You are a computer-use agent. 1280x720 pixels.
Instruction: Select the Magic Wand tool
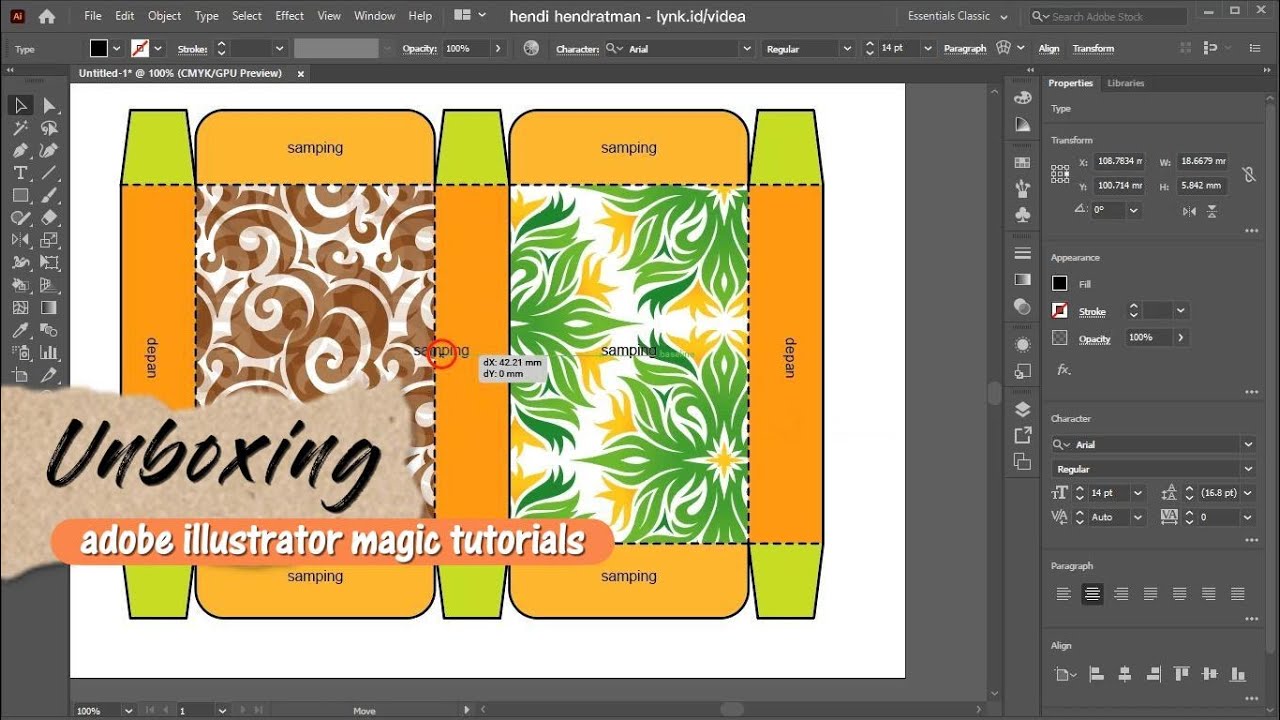(x=20, y=128)
